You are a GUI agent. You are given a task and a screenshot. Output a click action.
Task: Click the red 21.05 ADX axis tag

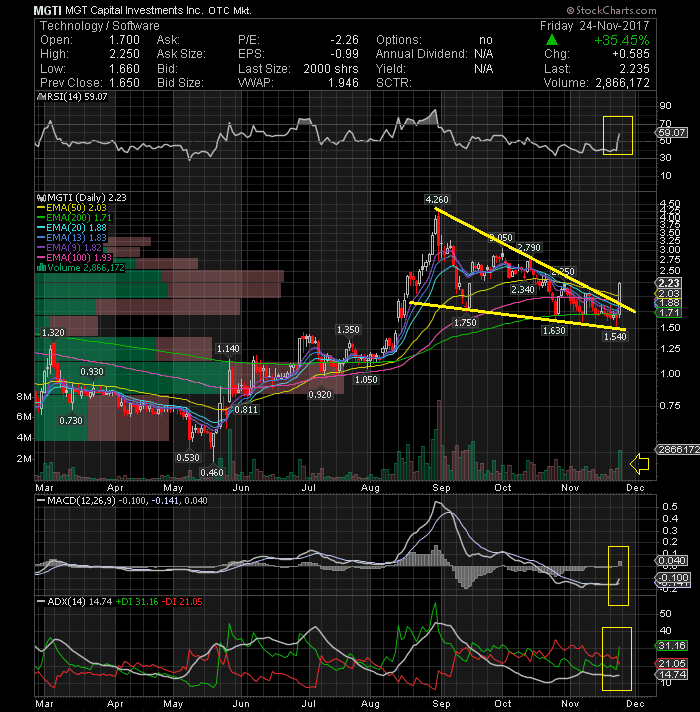672,663
